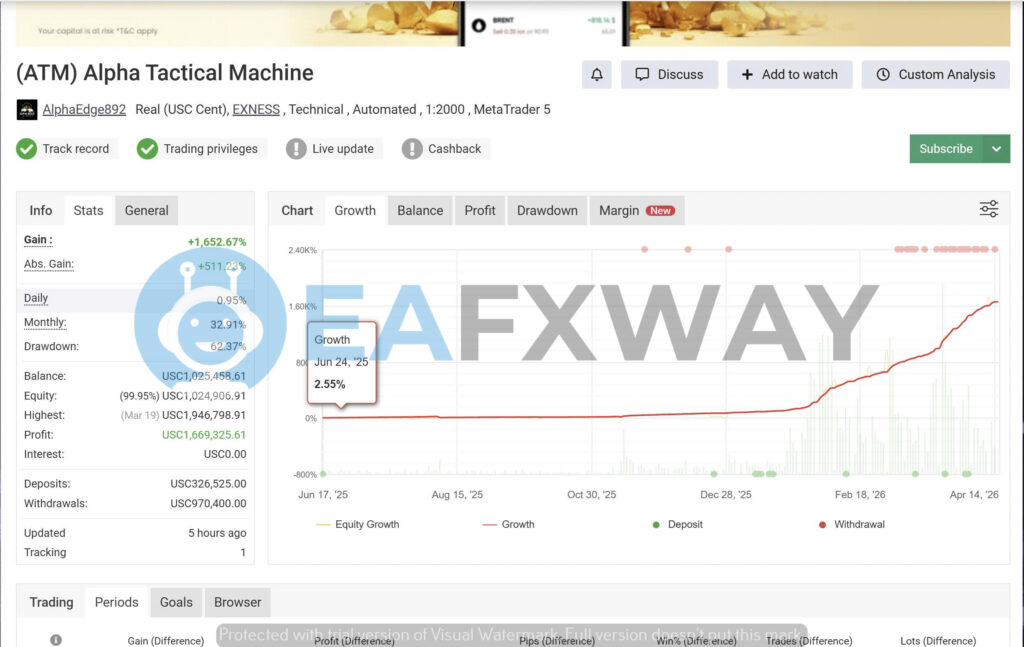1024x647 pixels.
Task: Open the EXNESS broker link
Action: tap(256, 110)
